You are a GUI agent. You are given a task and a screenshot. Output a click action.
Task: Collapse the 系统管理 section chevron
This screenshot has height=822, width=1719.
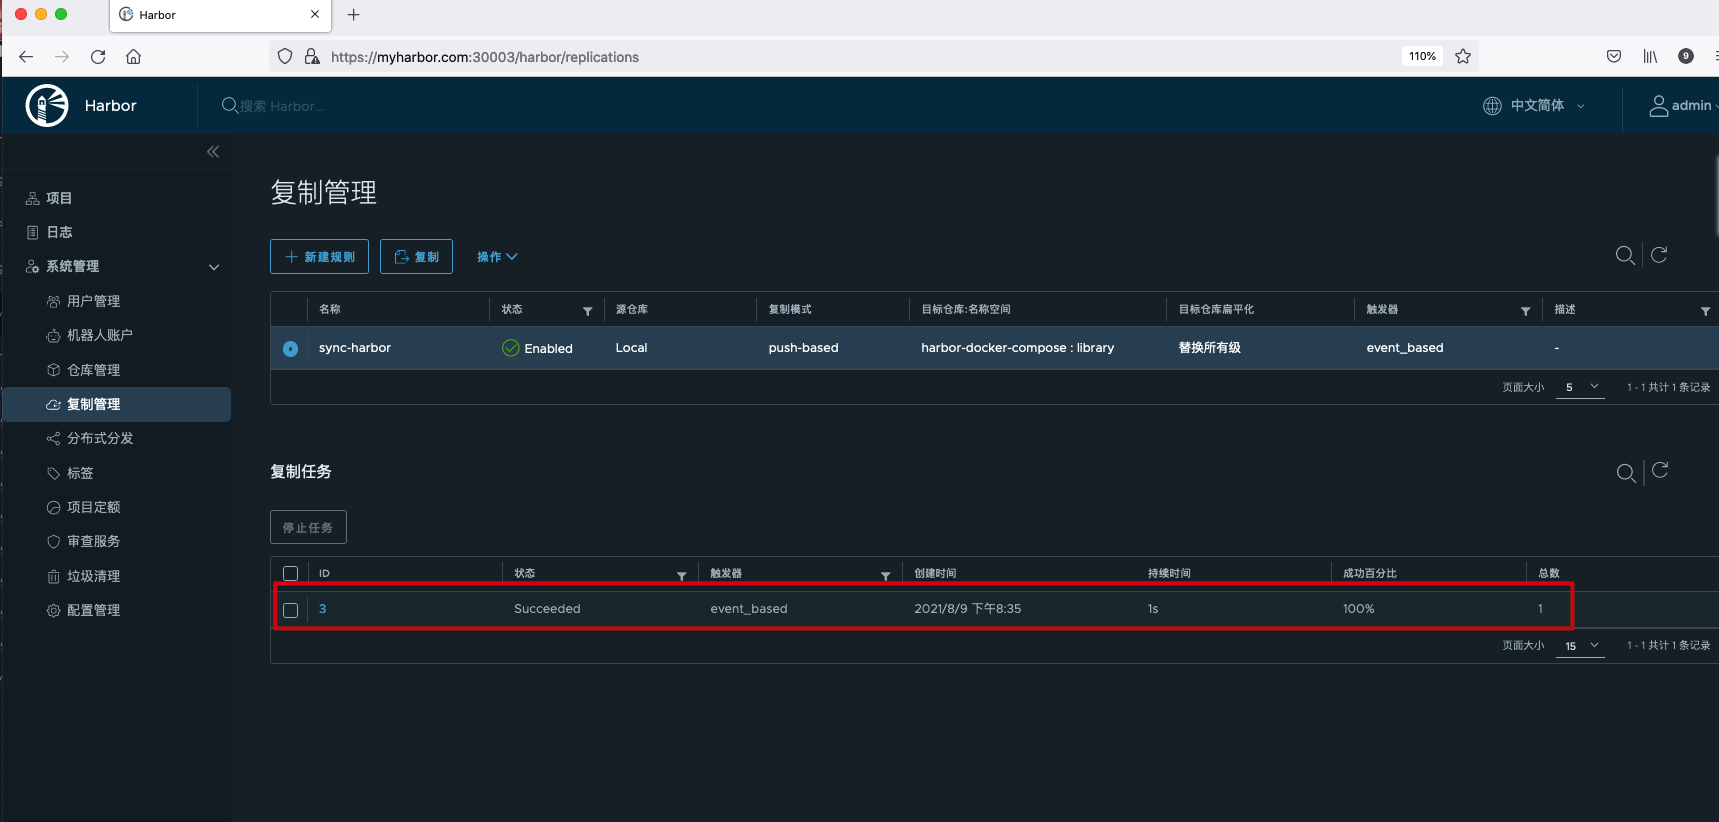point(214,267)
